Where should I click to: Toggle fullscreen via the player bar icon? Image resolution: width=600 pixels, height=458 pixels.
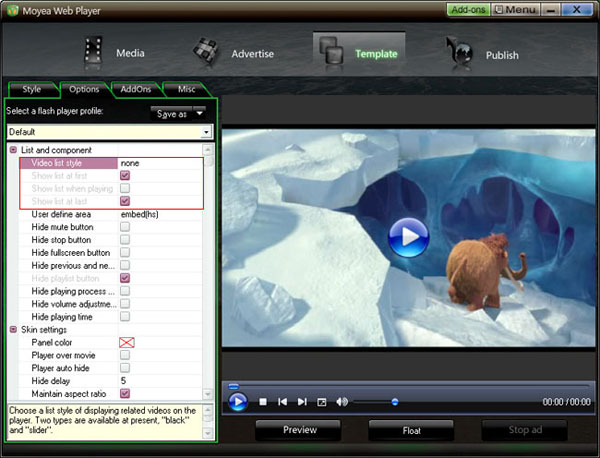tap(322, 402)
